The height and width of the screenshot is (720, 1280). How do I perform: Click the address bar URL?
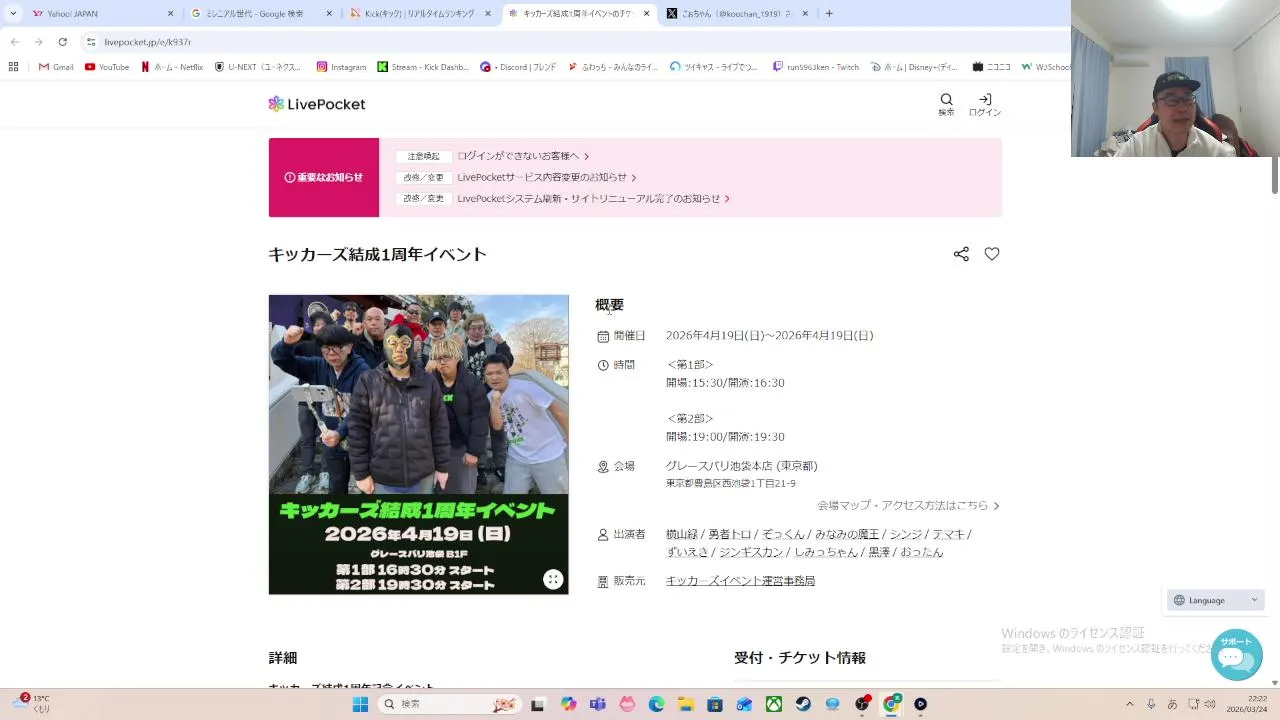click(x=148, y=42)
